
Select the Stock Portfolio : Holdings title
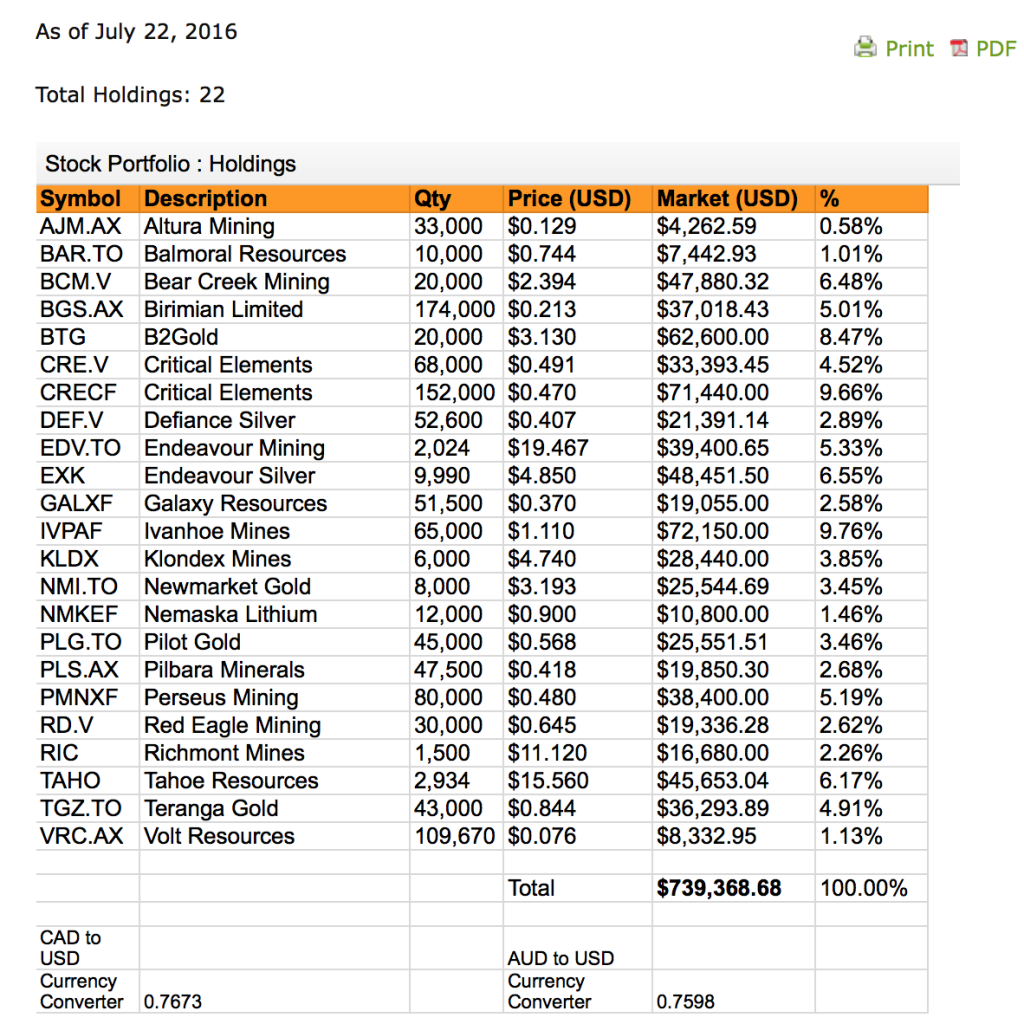(x=171, y=164)
